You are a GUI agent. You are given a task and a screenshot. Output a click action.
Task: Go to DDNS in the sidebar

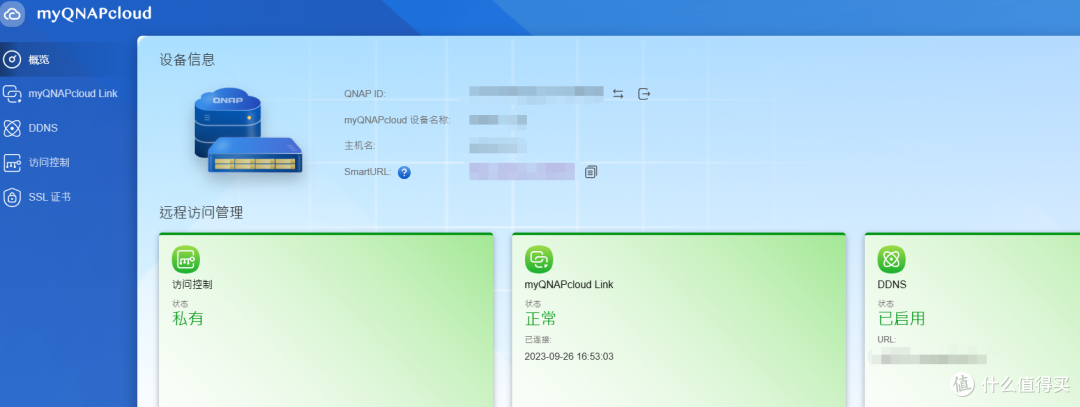(68, 128)
